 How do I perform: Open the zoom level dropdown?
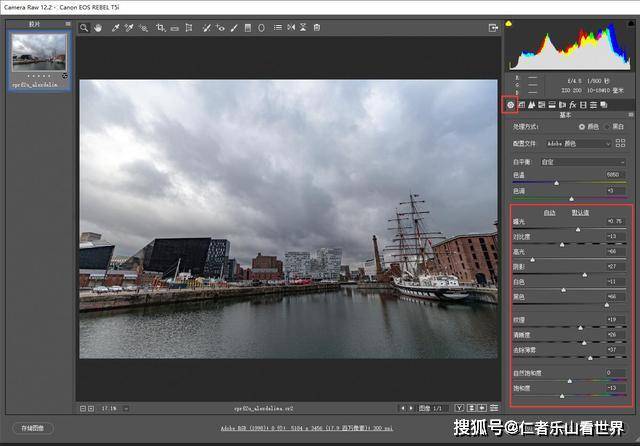pyautogui.click(x=114, y=408)
